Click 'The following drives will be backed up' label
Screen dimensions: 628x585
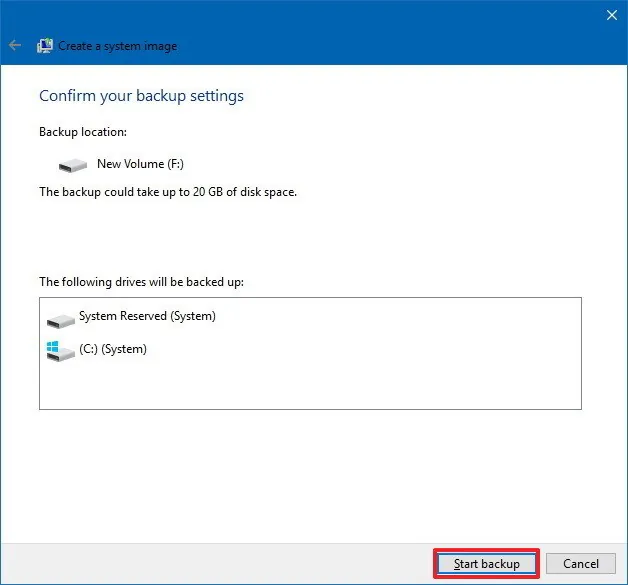click(x=141, y=282)
